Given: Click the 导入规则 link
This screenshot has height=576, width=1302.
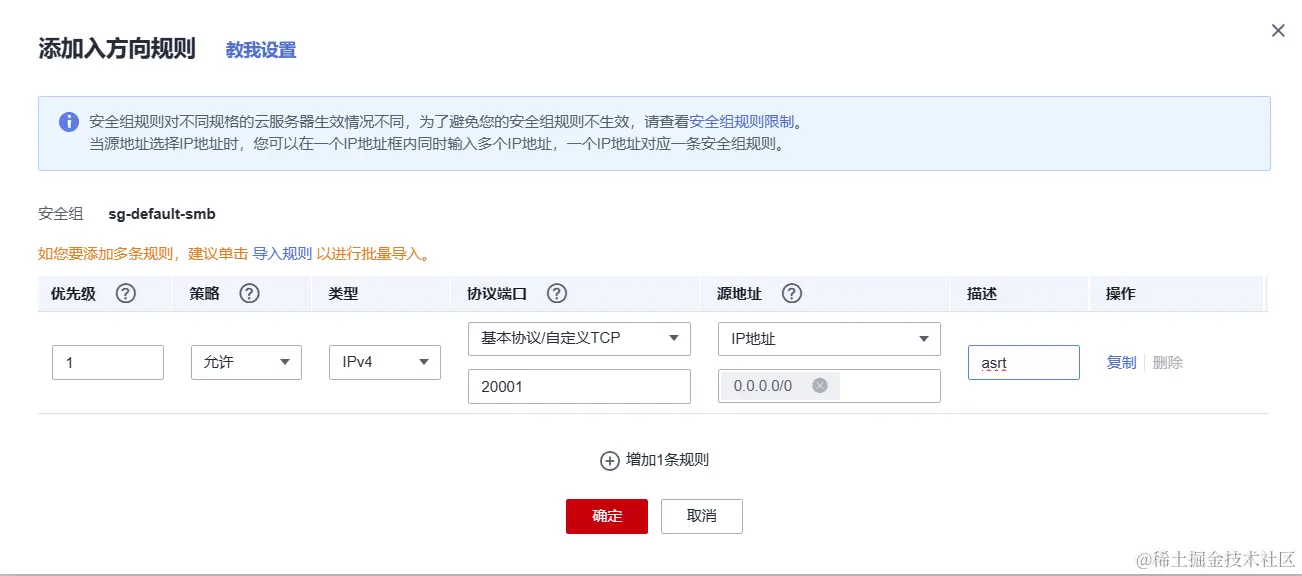Looking at the screenshot, I should pyautogui.click(x=282, y=254).
